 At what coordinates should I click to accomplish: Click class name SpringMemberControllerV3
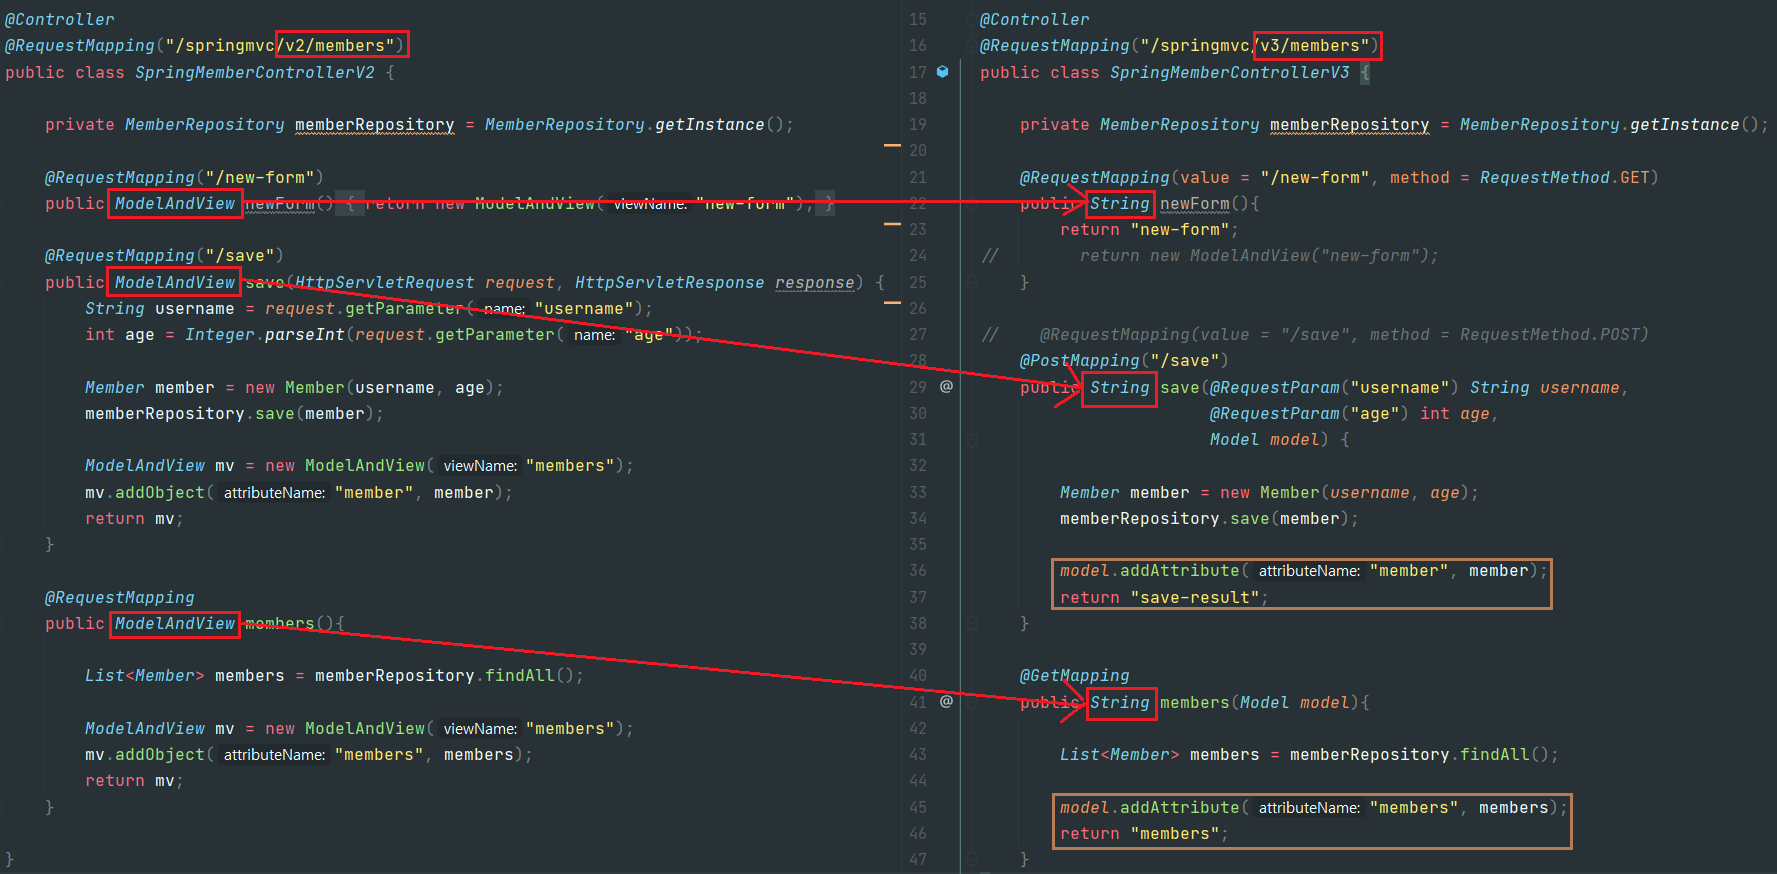tap(1230, 73)
